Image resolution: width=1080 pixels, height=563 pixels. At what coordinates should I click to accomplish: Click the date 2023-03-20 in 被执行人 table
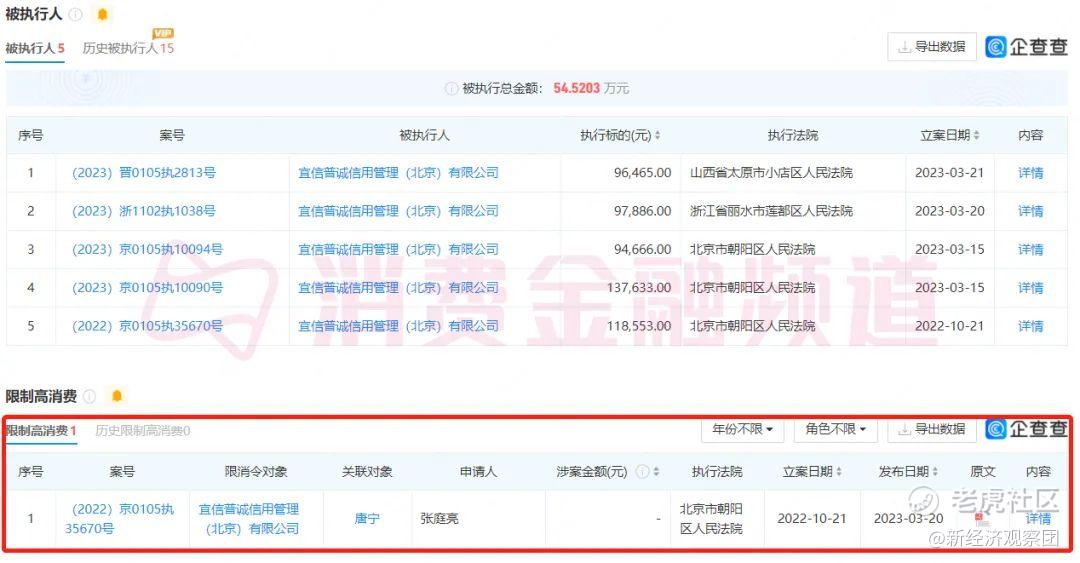pos(950,211)
